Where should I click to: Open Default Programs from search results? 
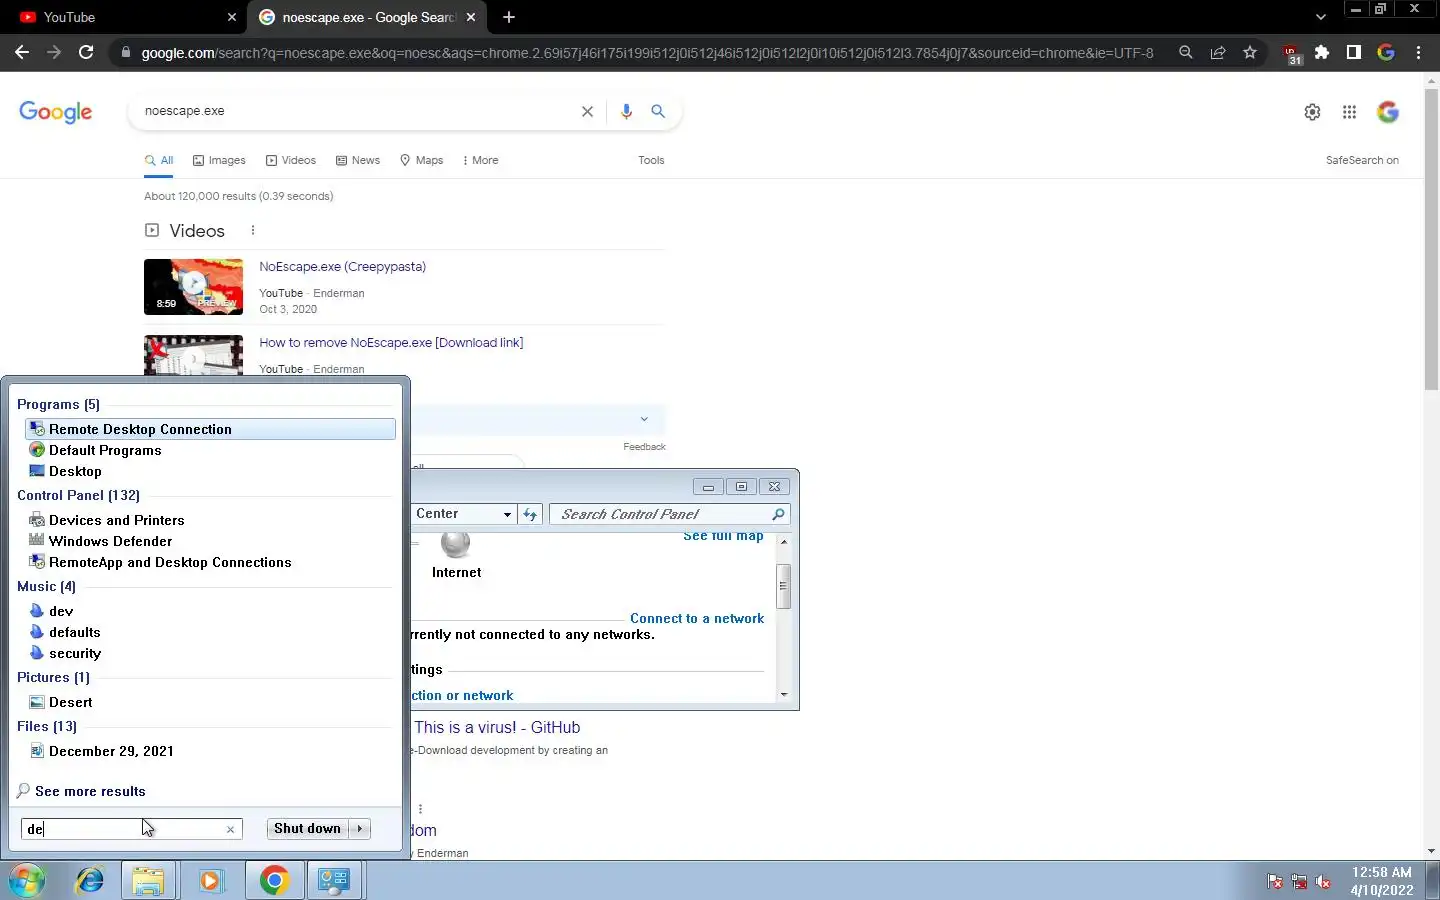click(x=105, y=450)
